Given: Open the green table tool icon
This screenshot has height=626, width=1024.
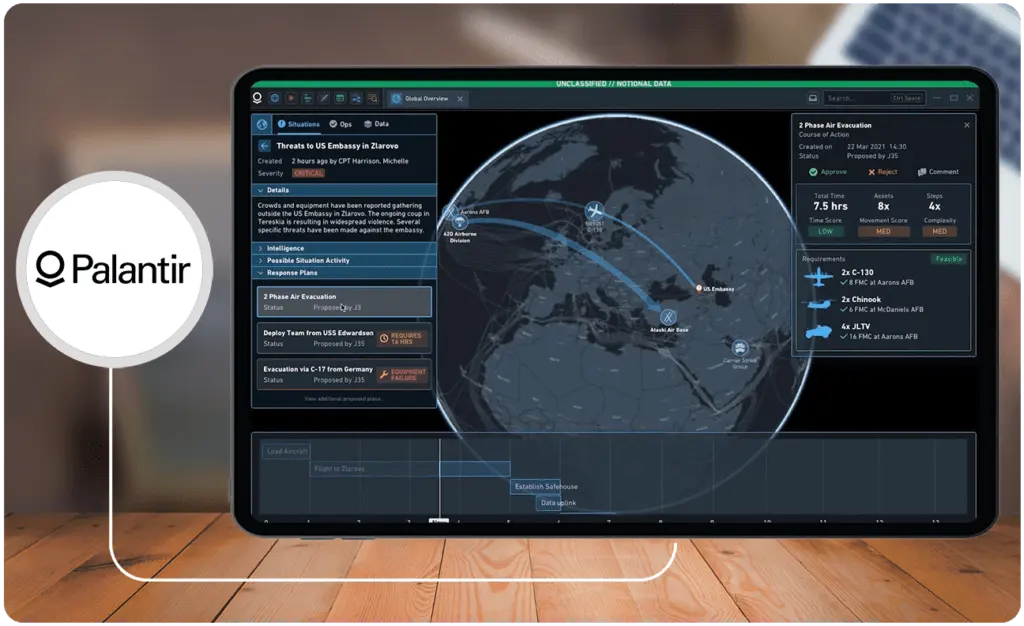Looking at the screenshot, I should click(340, 98).
